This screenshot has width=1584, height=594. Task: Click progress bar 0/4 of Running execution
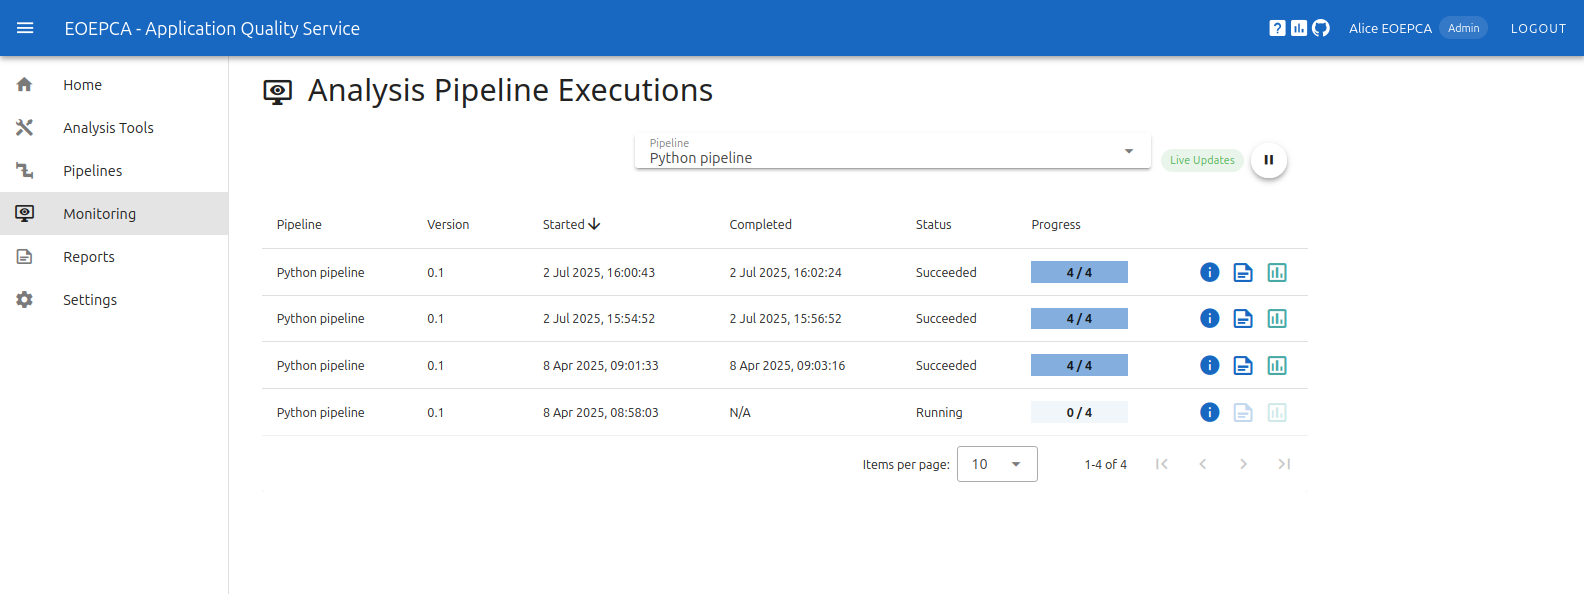(1079, 412)
